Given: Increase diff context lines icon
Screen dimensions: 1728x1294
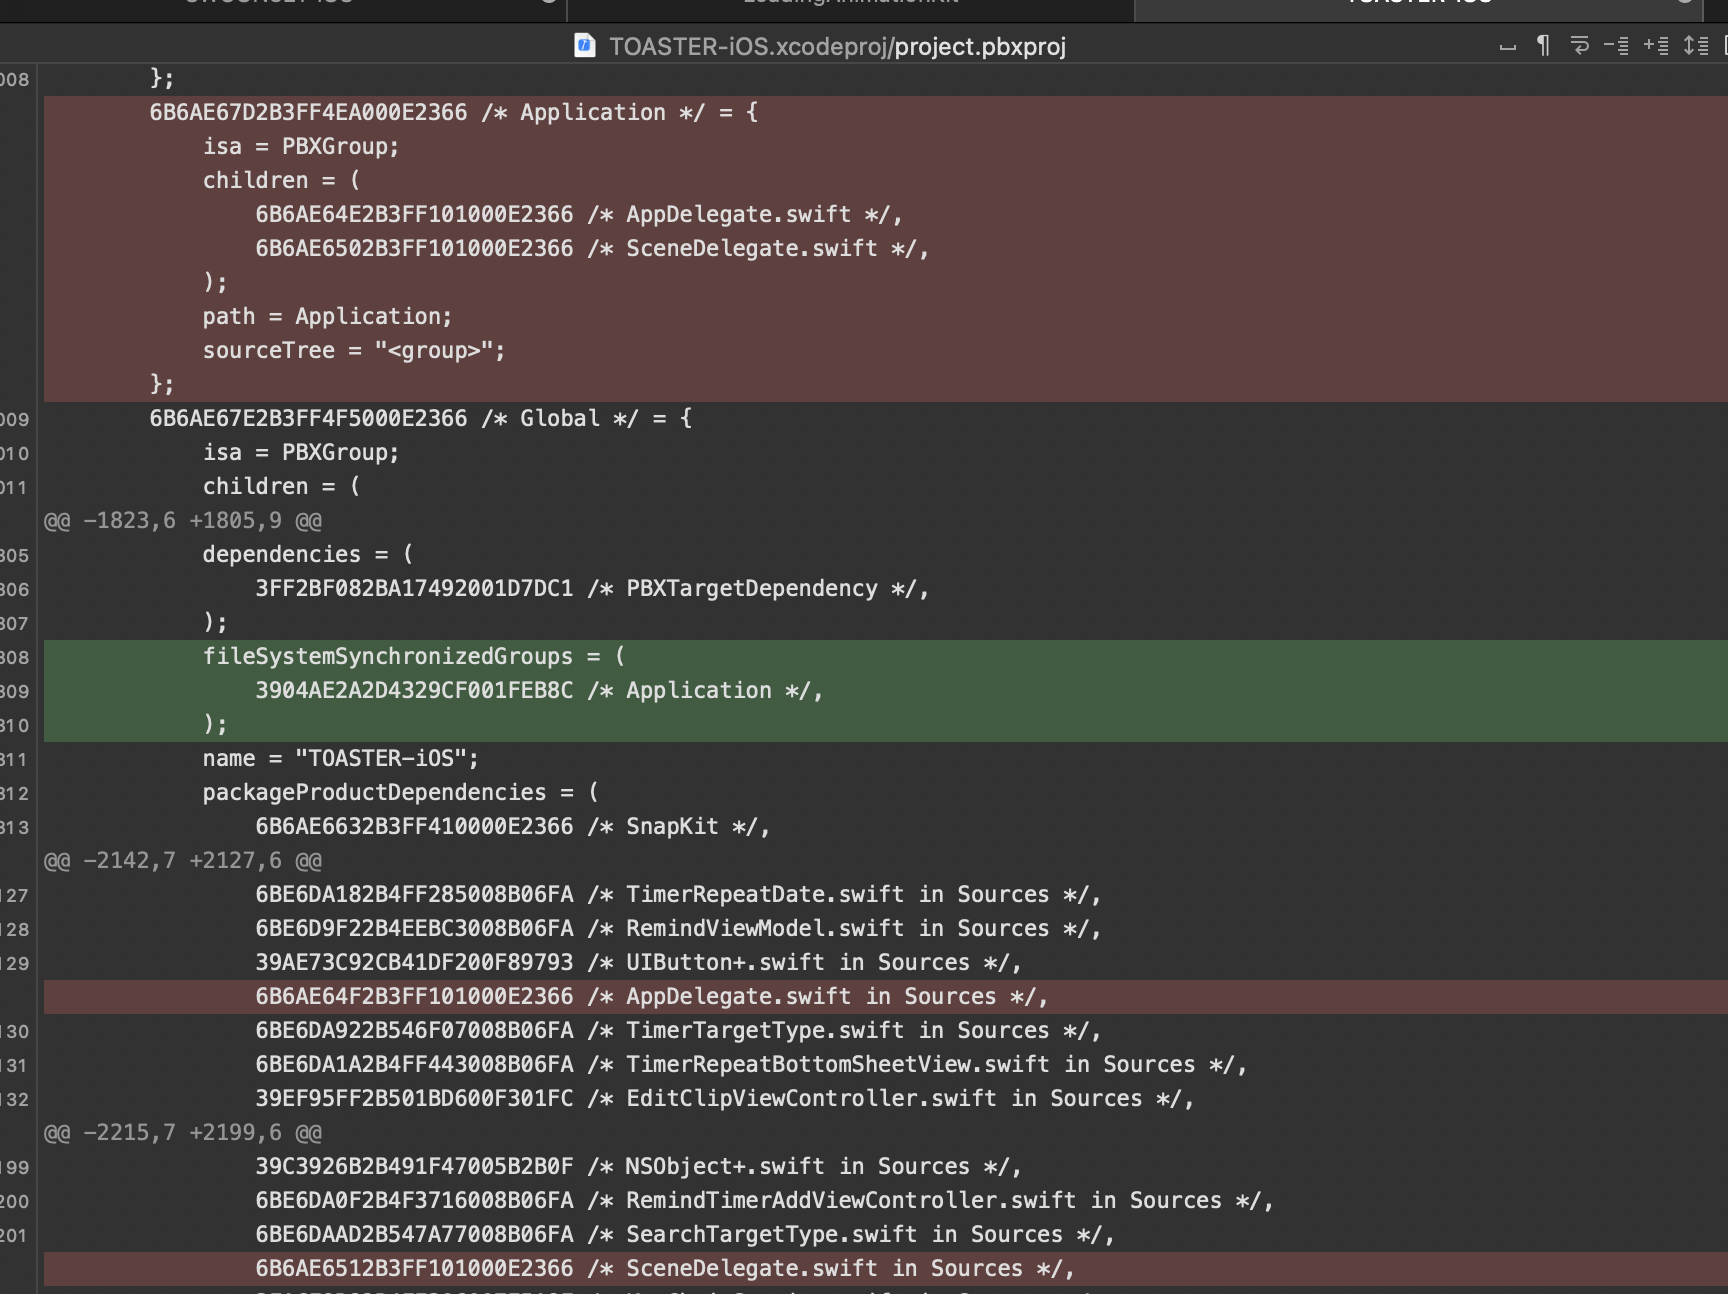Looking at the screenshot, I should (x=1656, y=46).
